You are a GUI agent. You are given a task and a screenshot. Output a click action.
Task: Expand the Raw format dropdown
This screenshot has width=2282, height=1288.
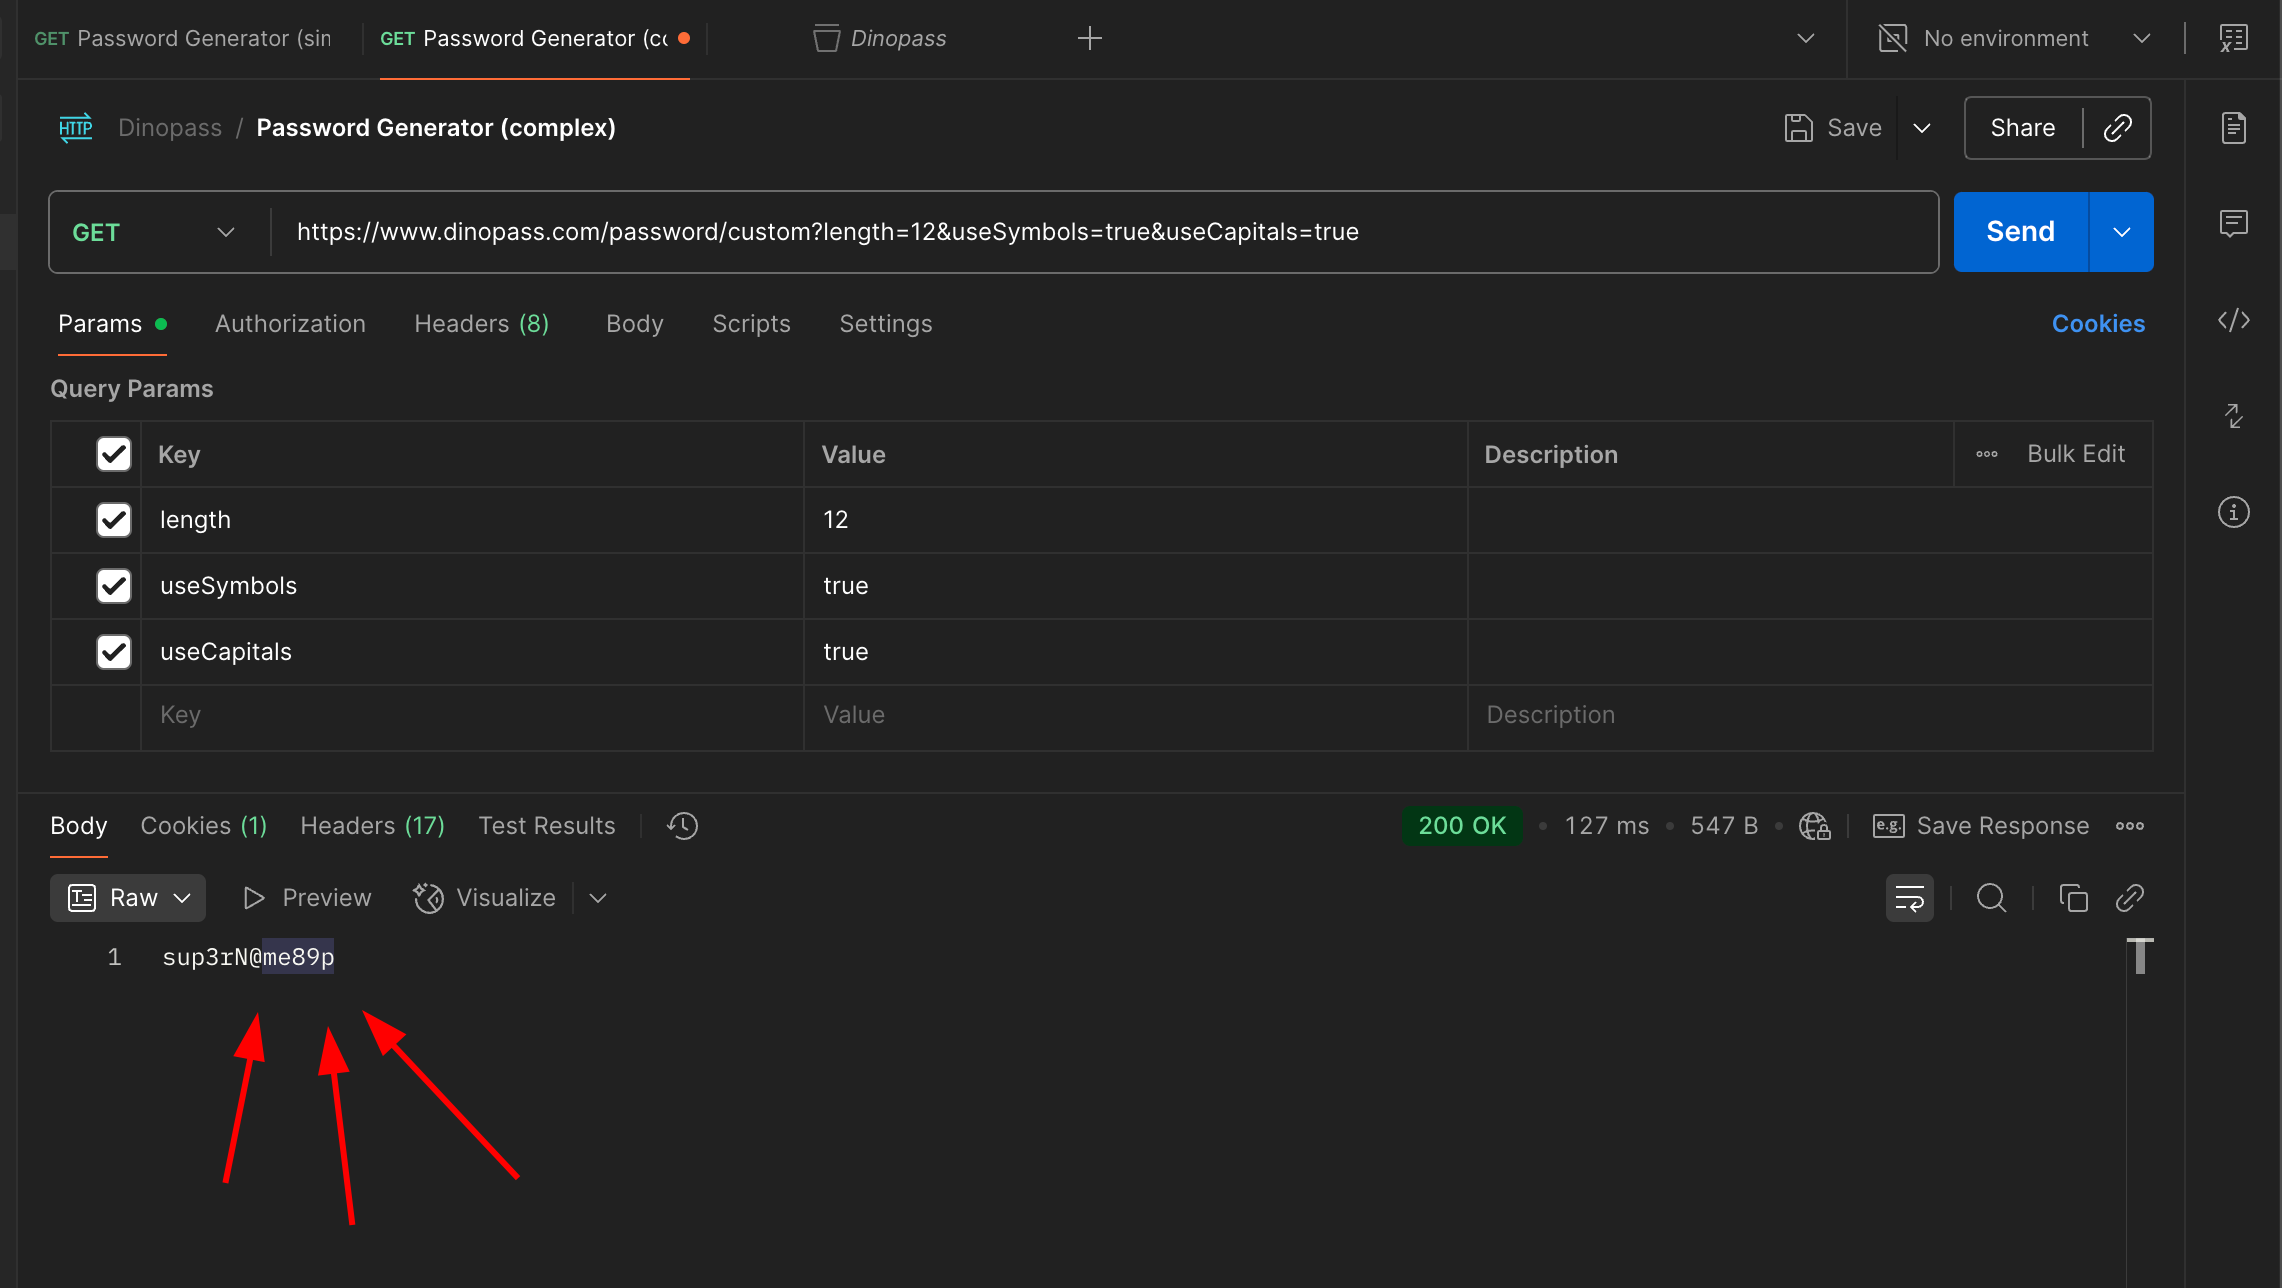pyautogui.click(x=128, y=898)
